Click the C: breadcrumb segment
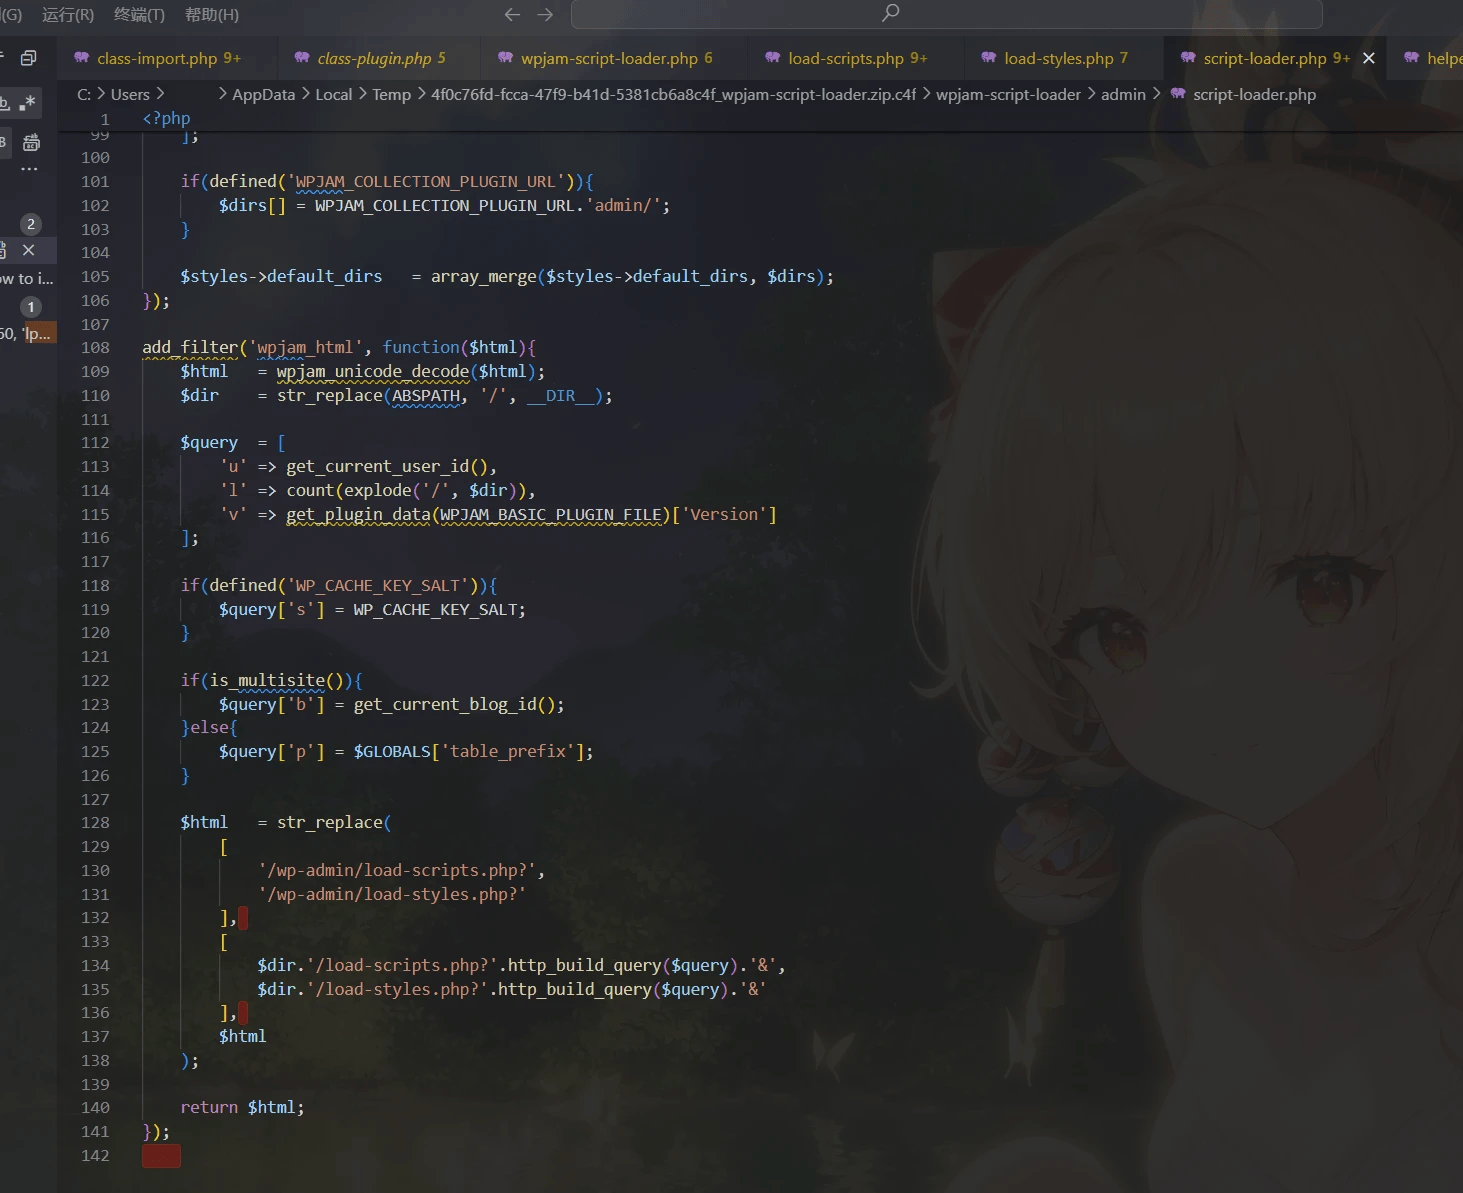This screenshot has height=1193, width=1463. (84, 94)
